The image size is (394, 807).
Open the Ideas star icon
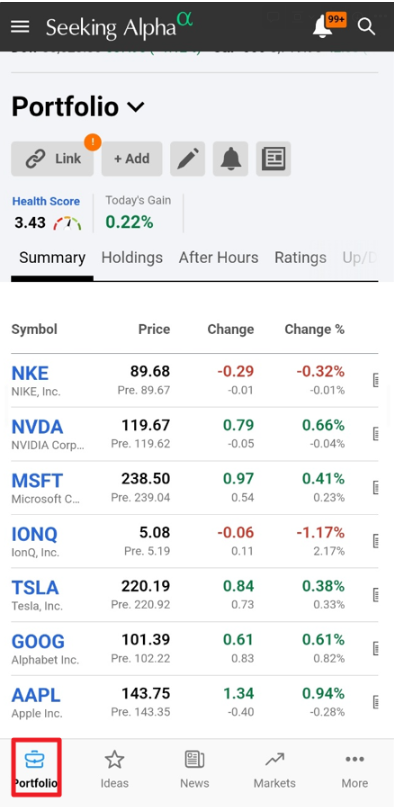[114, 760]
